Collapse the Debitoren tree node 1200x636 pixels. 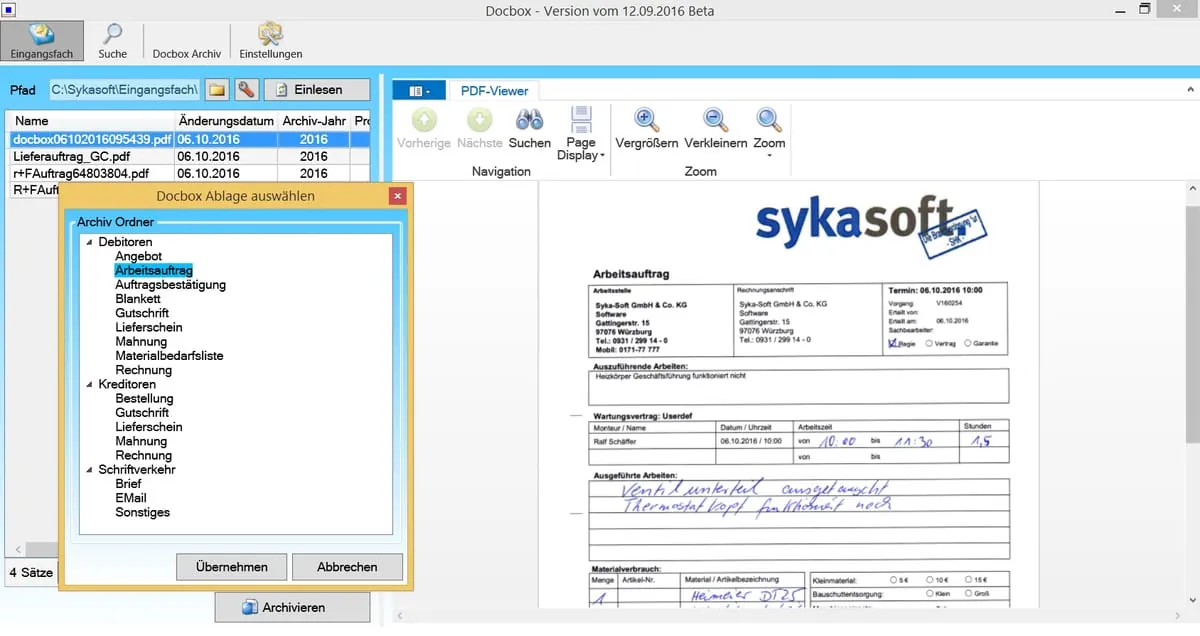(89, 243)
